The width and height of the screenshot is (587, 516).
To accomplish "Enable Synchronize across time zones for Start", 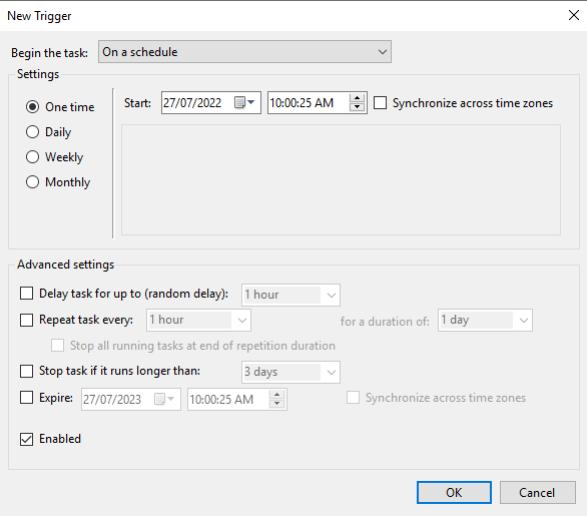I will 380,103.
